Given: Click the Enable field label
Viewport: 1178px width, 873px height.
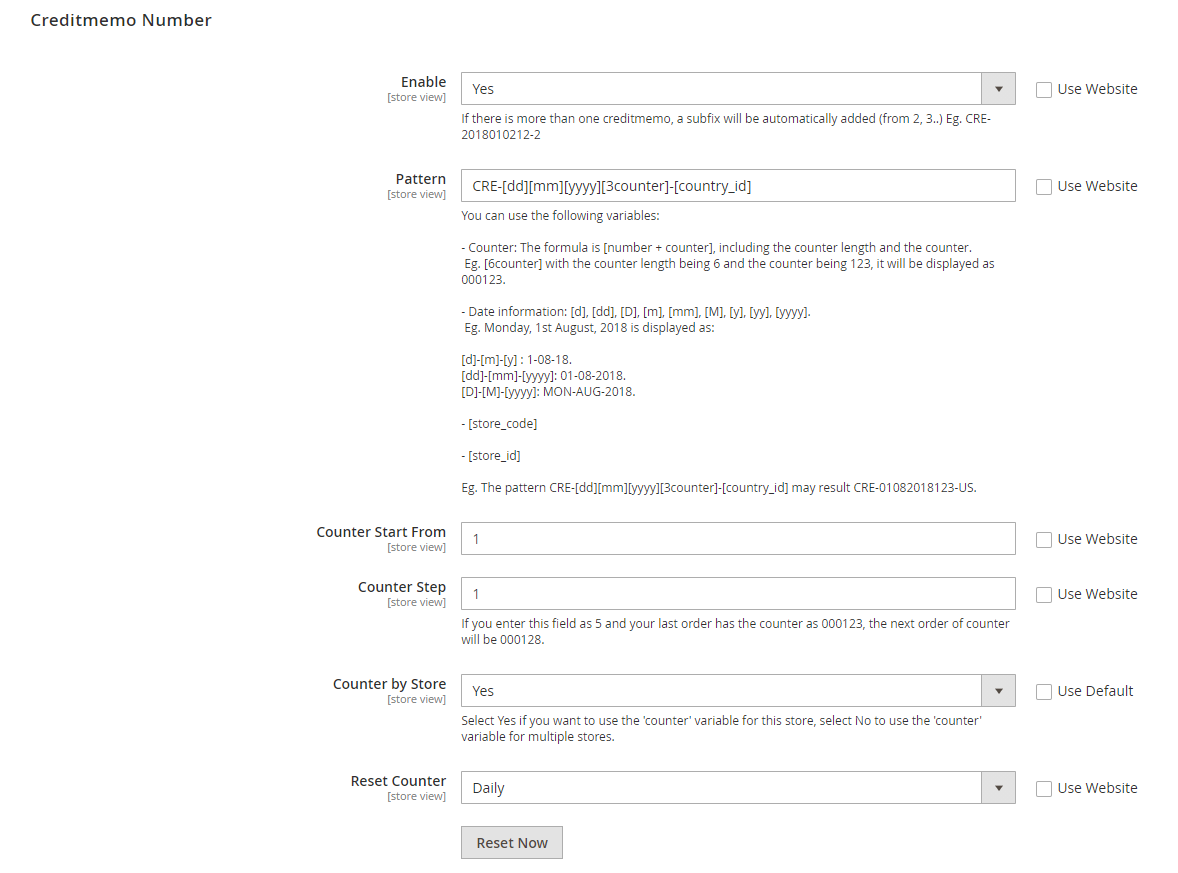Looking at the screenshot, I should coord(423,82).
